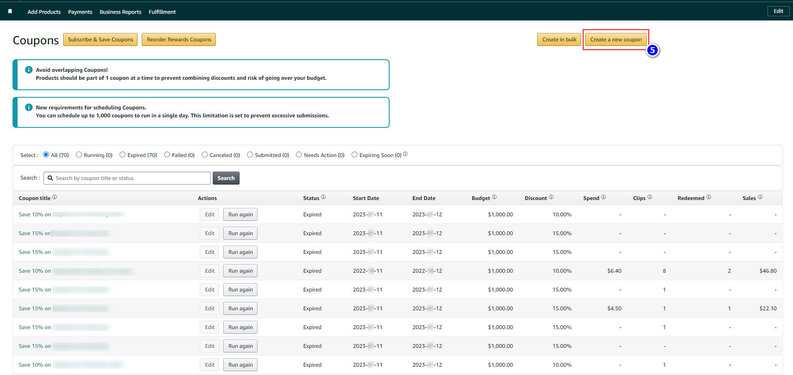Click the info icon beside the Coupon title header
The width and height of the screenshot is (793, 375).
(55, 197)
